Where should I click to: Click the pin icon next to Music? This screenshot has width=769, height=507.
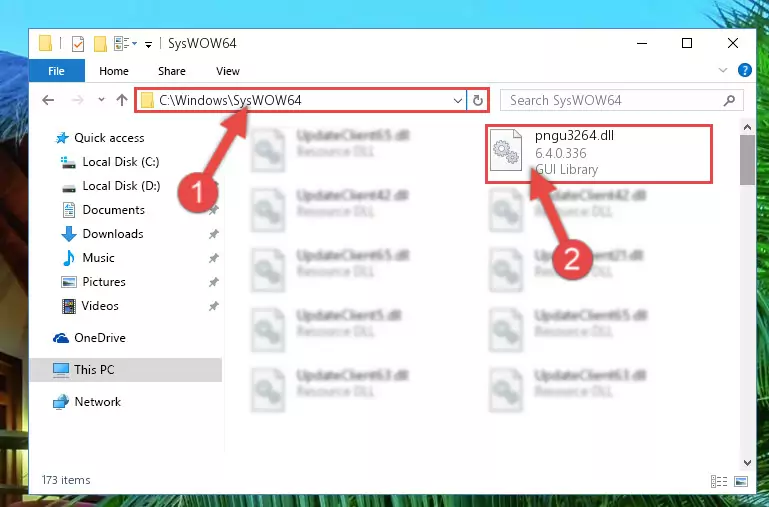213,258
